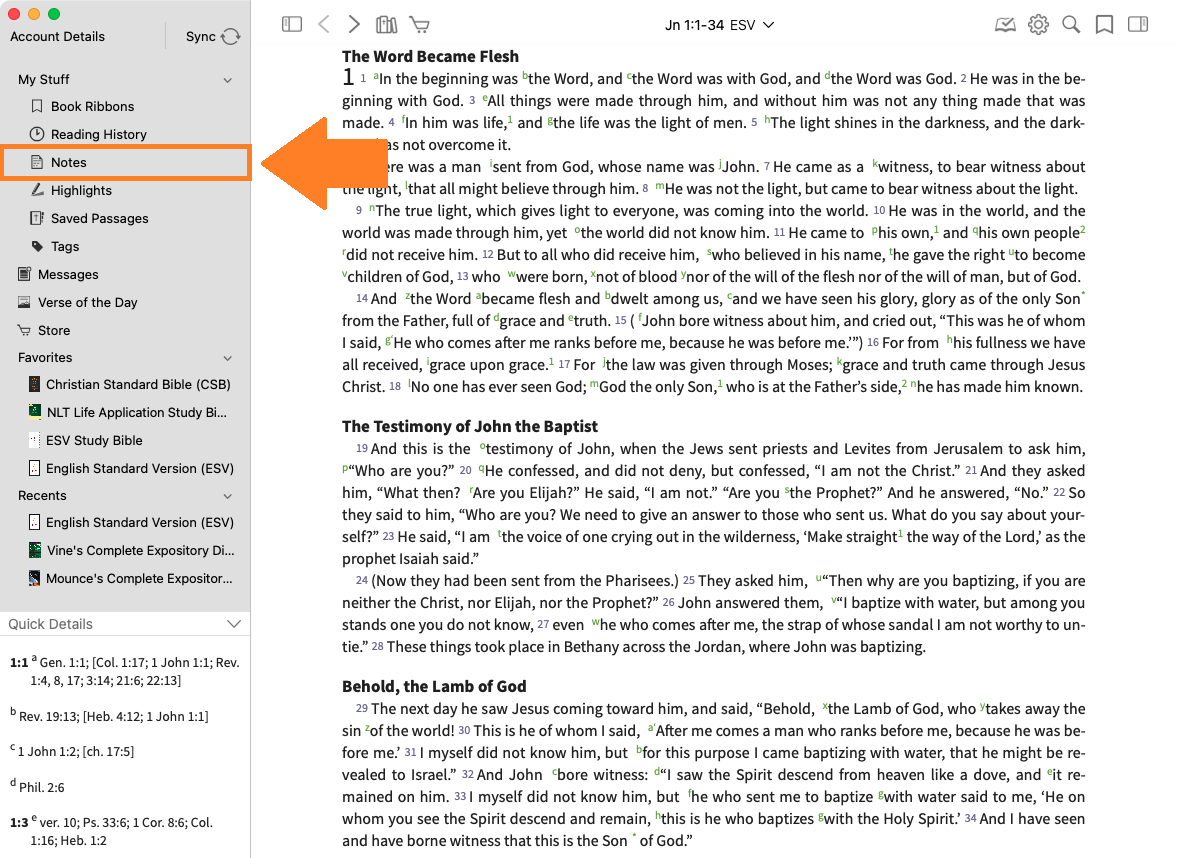The width and height of the screenshot is (1178, 858).
Task: Collapse the My Stuff section
Action: (228, 80)
